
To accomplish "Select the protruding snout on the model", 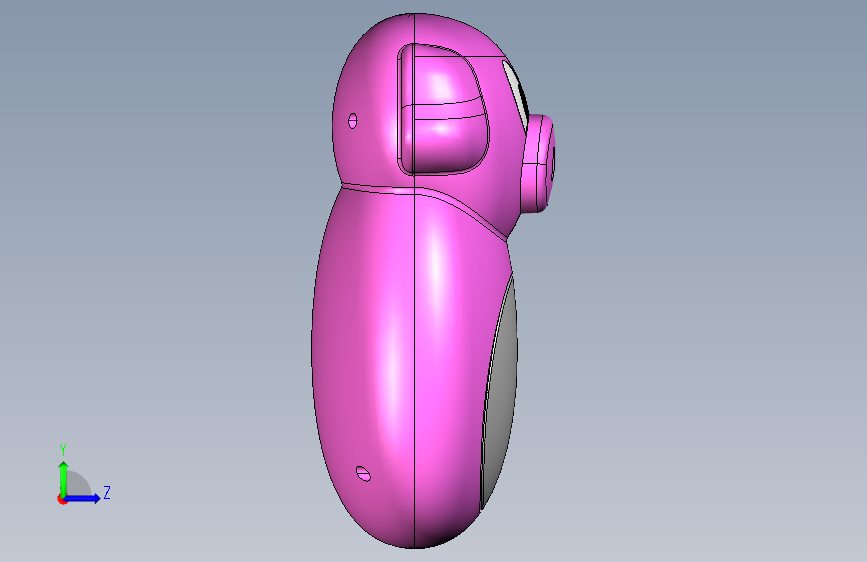I will tap(537, 163).
